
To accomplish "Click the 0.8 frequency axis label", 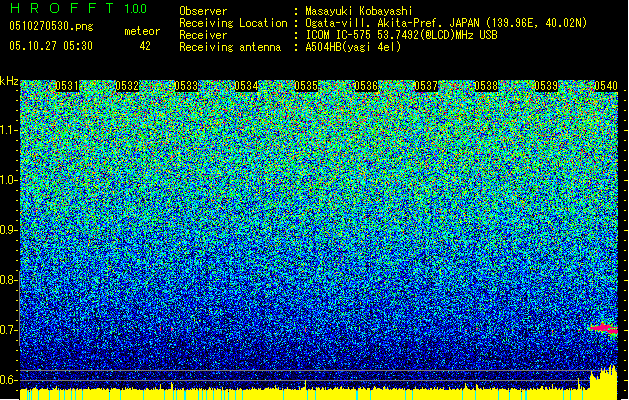I will (9, 280).
